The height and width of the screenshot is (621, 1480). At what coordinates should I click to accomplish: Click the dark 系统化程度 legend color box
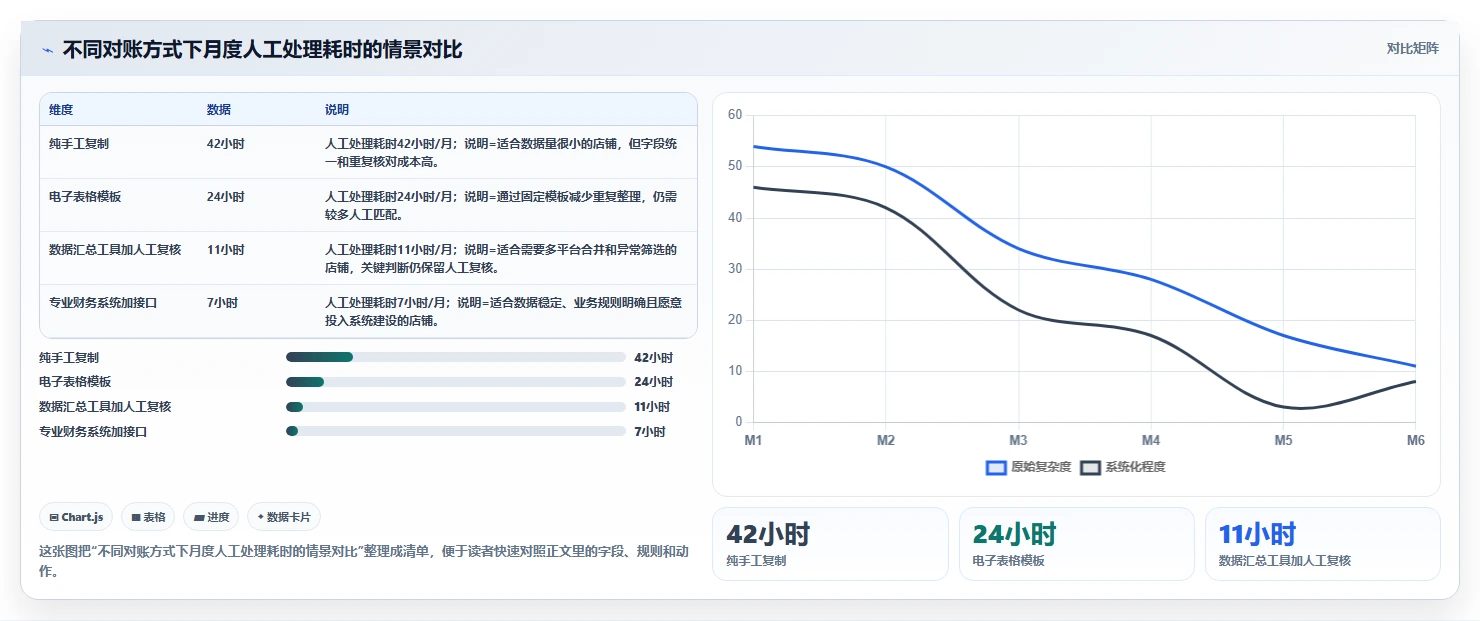coord(1090,467)
